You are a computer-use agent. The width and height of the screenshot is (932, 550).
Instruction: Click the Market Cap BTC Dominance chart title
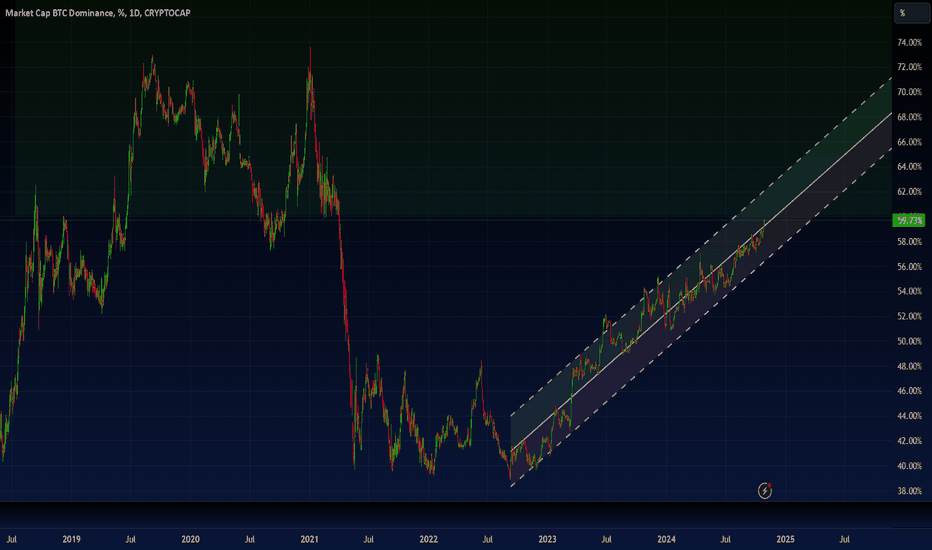point(98,12)
